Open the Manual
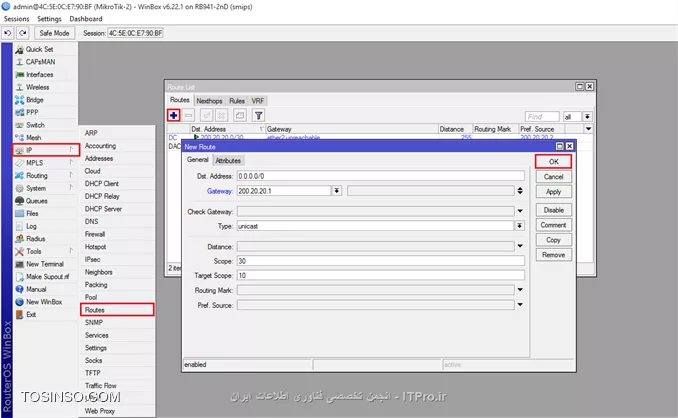 pos(45,289)
